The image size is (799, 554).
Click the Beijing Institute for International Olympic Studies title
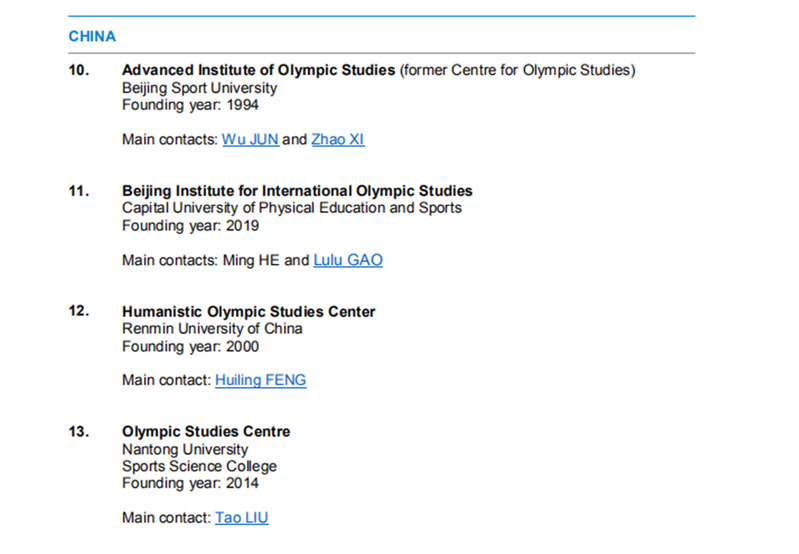(297, 191)
